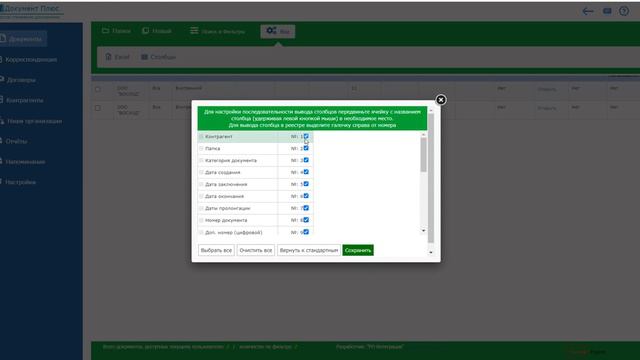Select the Дата окончания row label
Image resolution: width=640 pixels, height=360 pixels.
click(224, 196)
